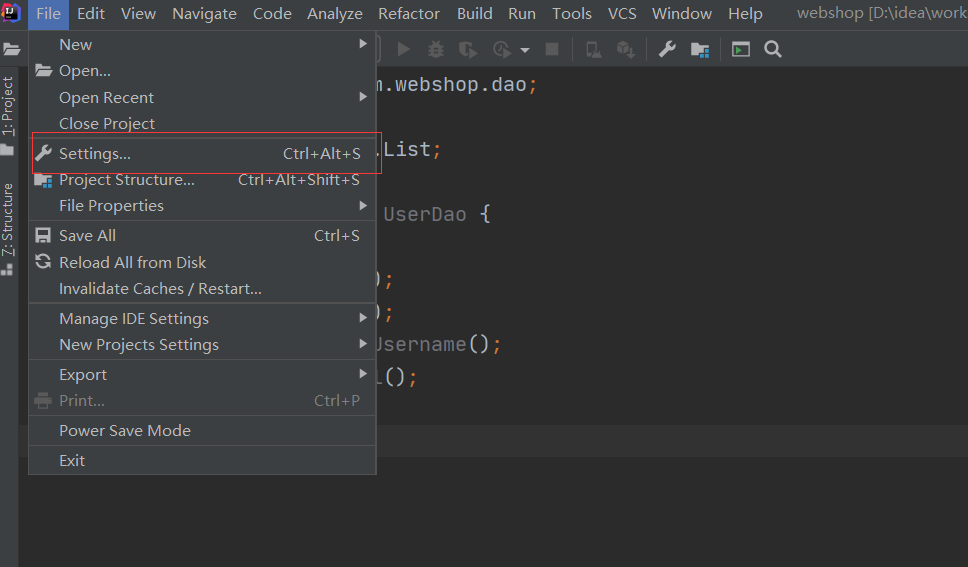Screen dimensions: 968x567
Task: Click the Search Everywhere magnifier icon
Action: point(773,49)
